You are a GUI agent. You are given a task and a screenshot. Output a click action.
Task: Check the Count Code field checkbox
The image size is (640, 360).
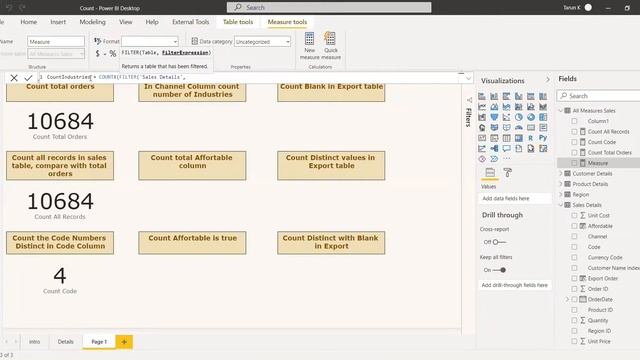coord(574,142)
